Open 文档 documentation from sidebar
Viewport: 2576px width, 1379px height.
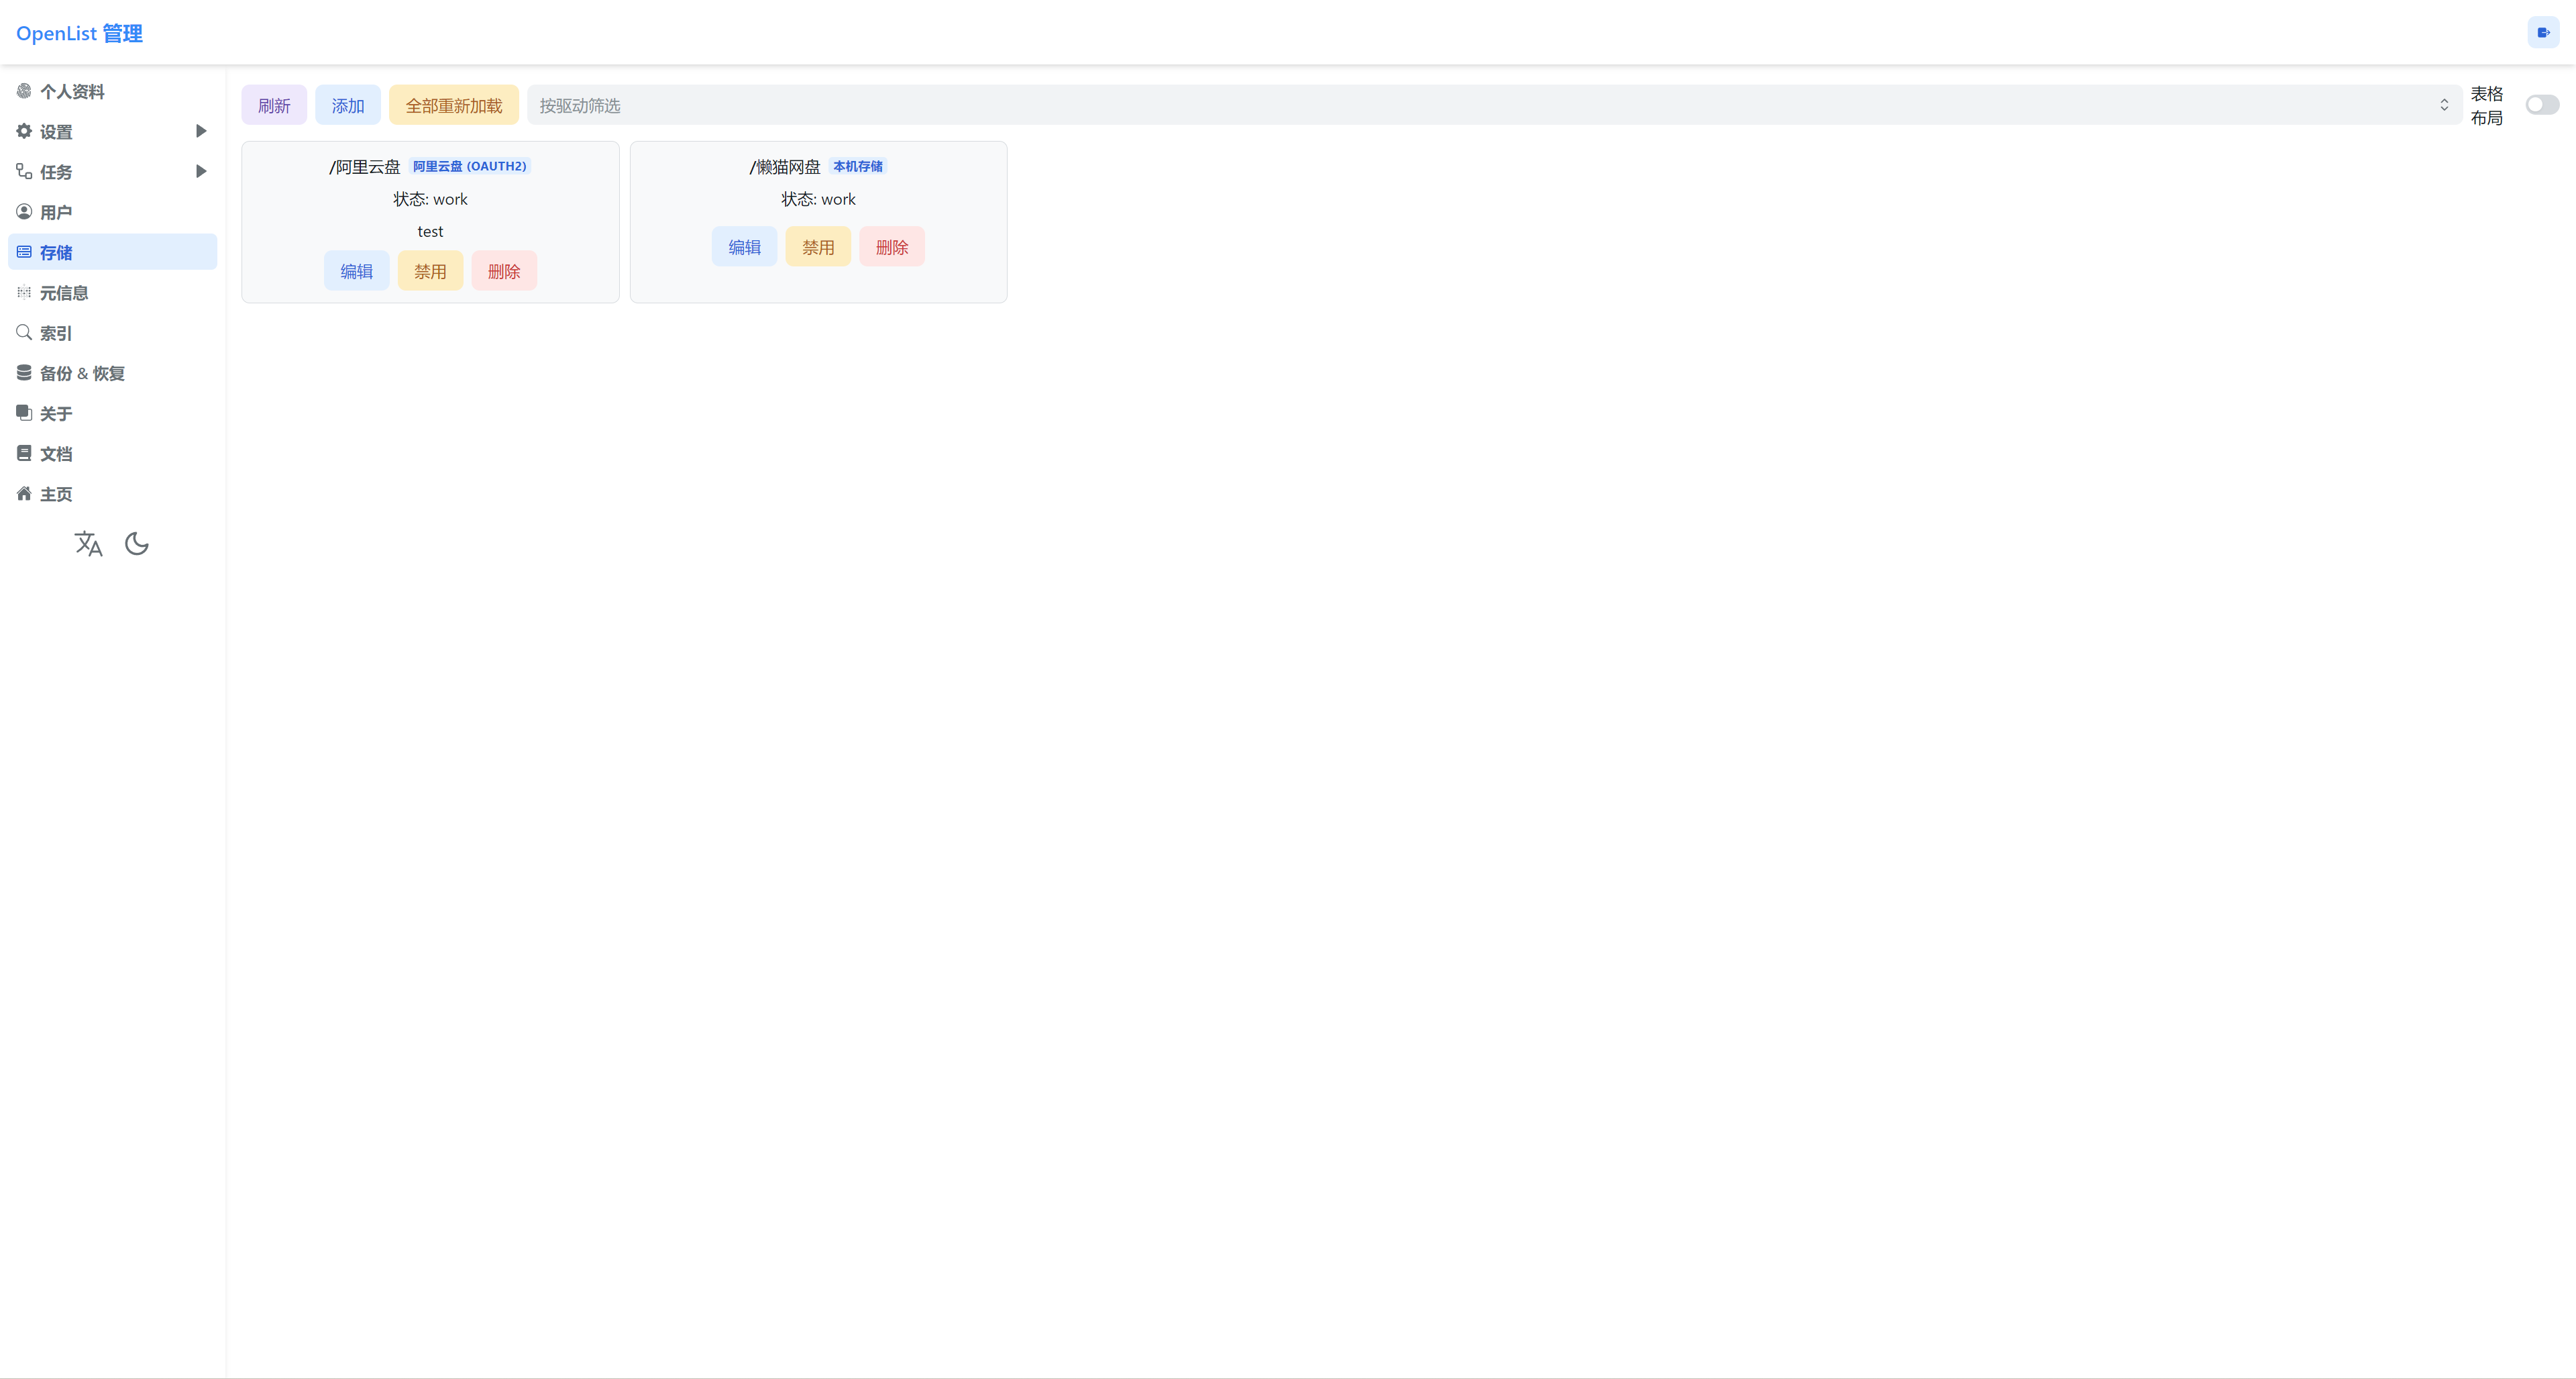coord(112,453)
